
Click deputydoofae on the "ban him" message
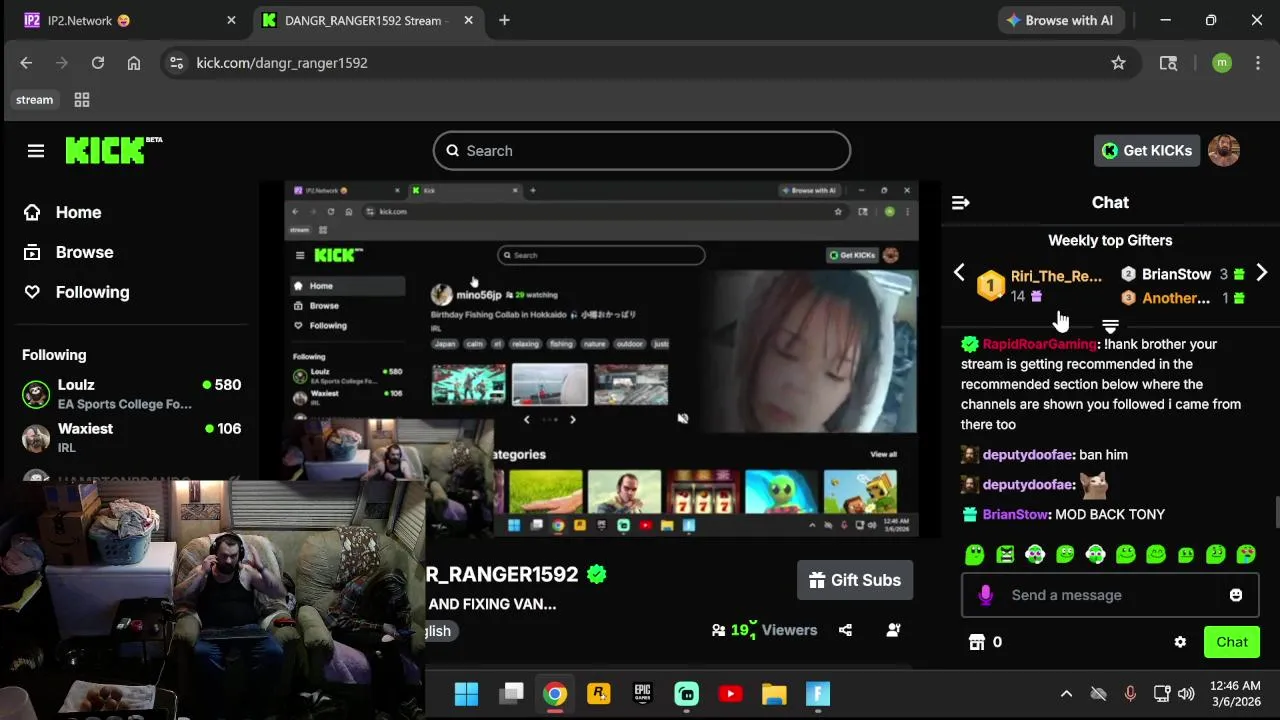coord(1028,455)
